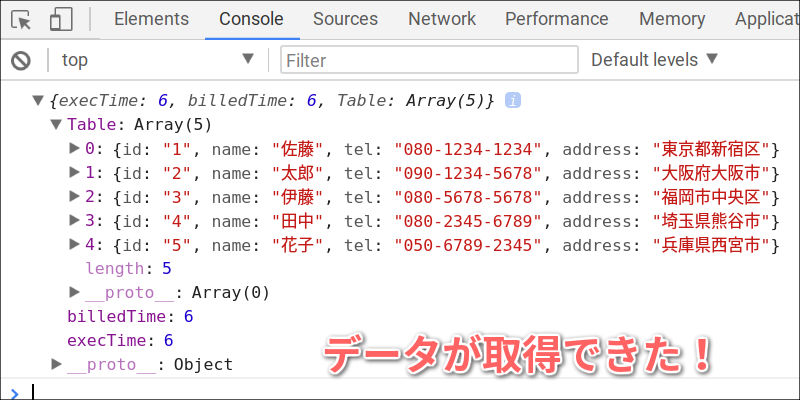Image resolution: width=800 pixels, height=400 pixels.
Task: Click the tel value "080-2345-6789"
Action: pyautogui.click(x=467, y=221)
